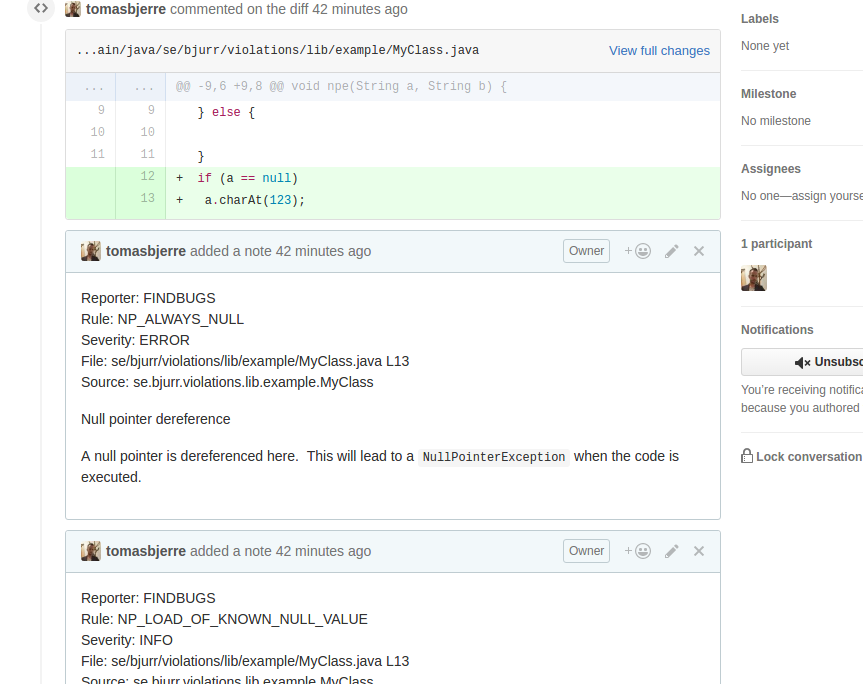Click 'Severity: INFO' text
Screen dimensions: 863x684
[x=127, y=640]
